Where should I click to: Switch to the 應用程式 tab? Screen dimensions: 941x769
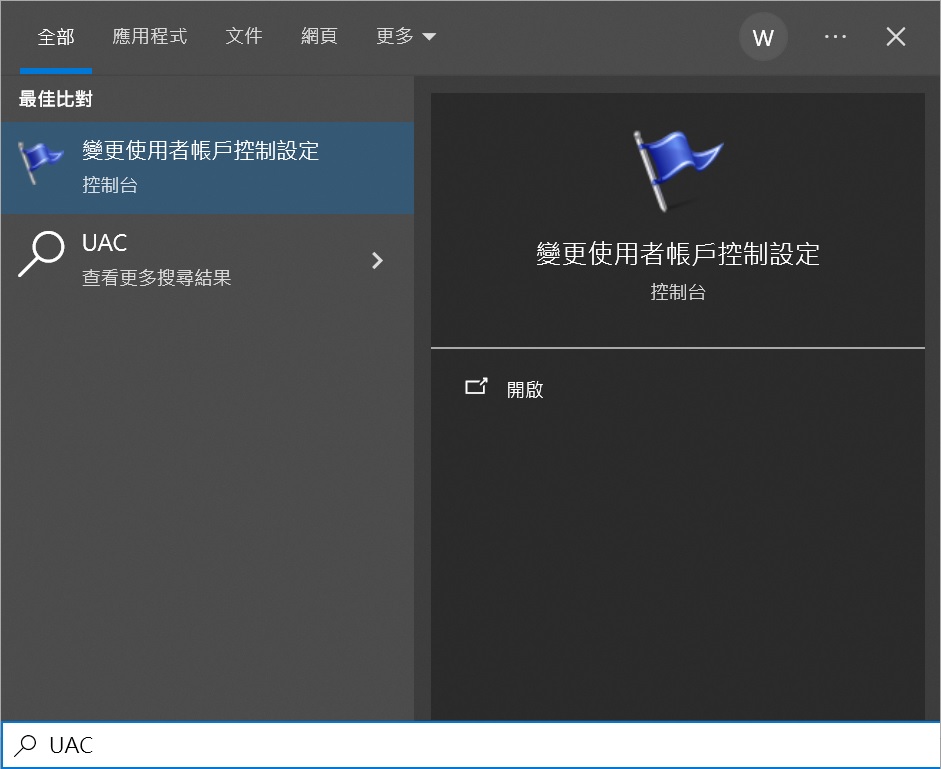coord(149,37)
